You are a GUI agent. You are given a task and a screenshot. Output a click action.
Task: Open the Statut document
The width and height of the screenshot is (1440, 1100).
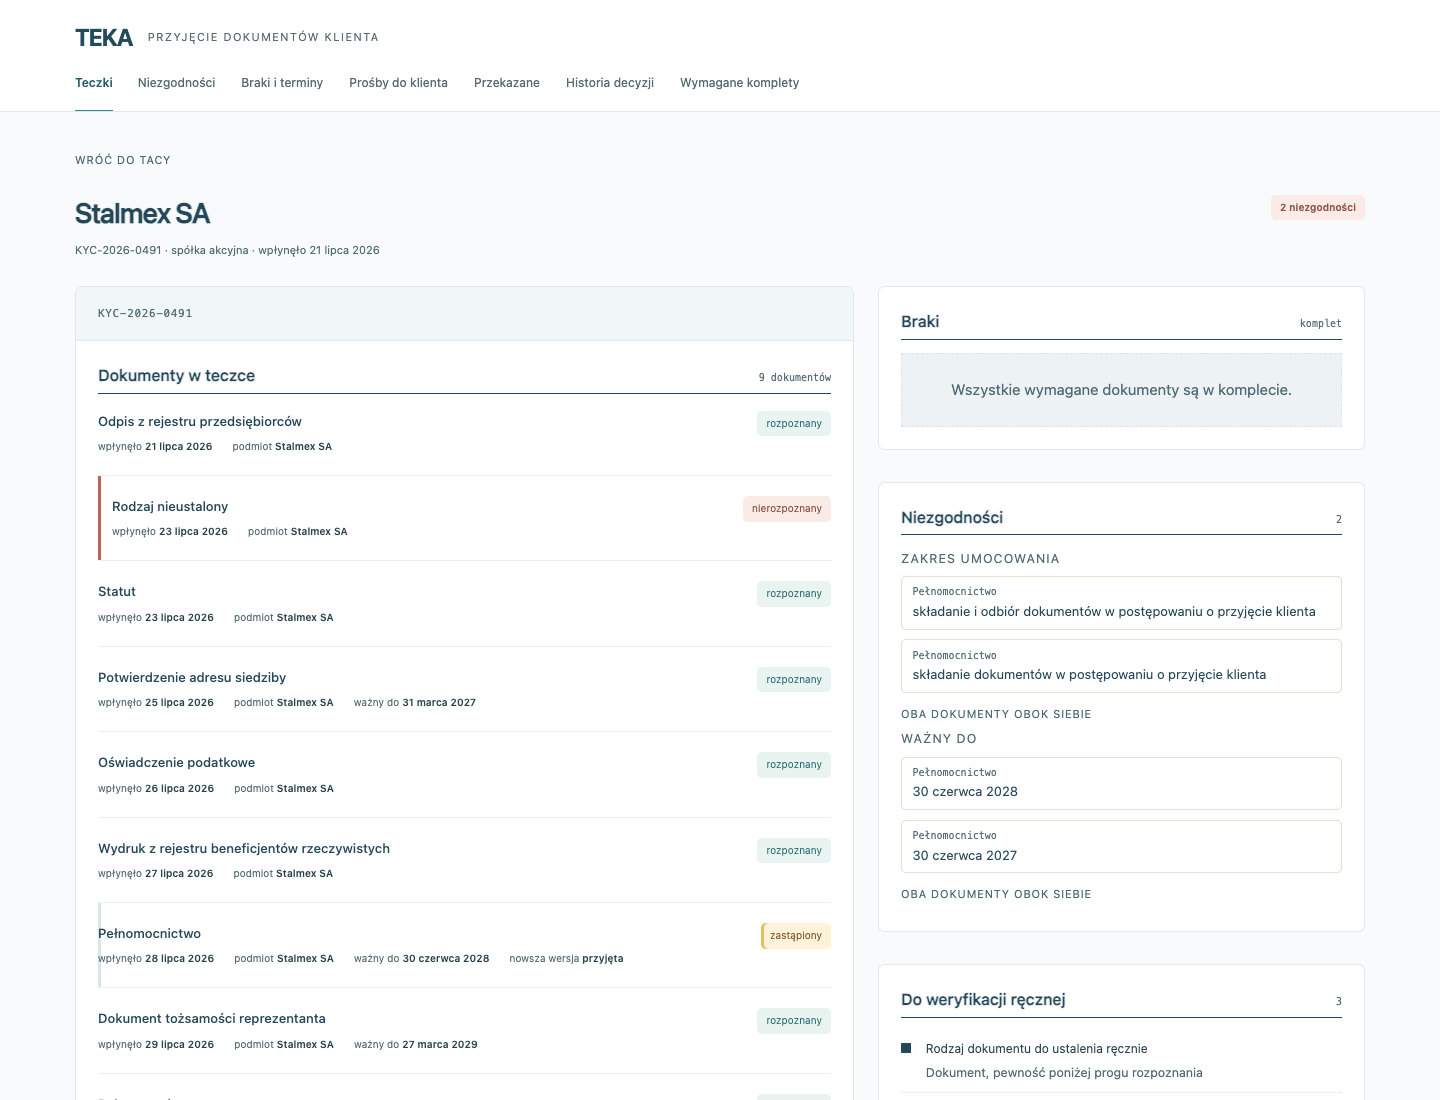click(464, 604)
